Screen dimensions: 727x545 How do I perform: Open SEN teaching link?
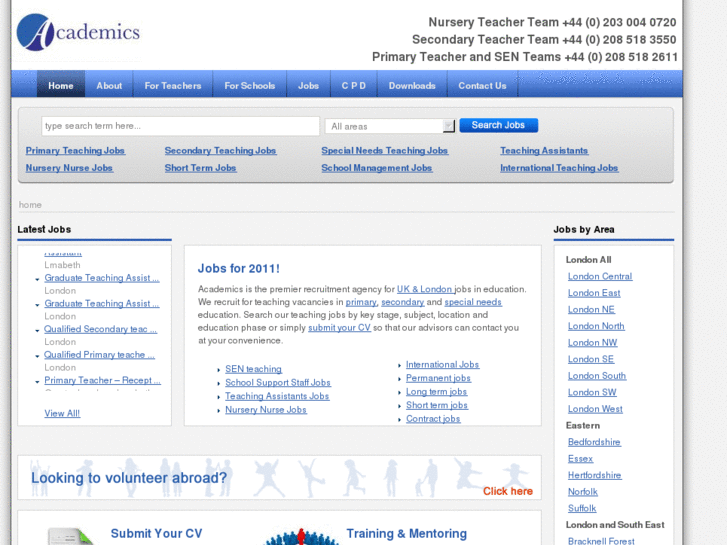point(253,369)
